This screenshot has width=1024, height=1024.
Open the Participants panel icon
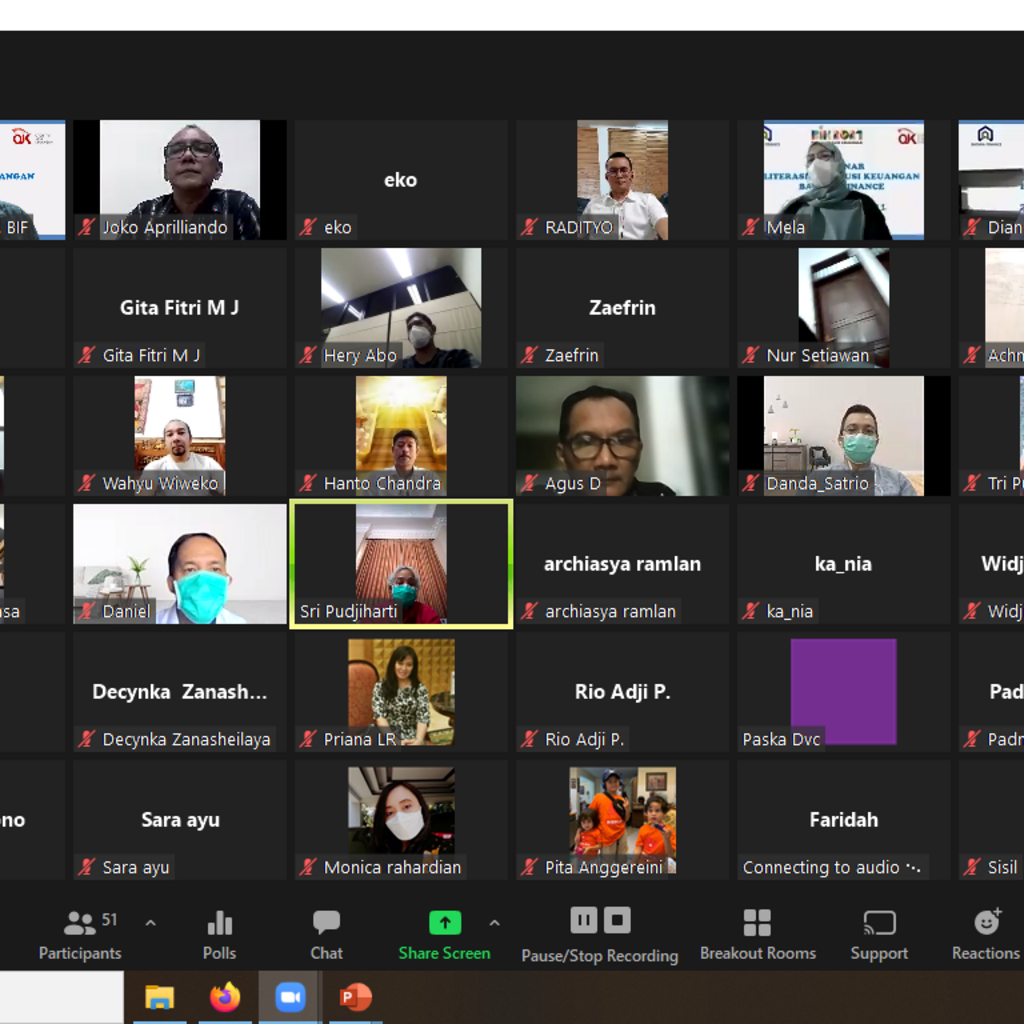(79, 923)
